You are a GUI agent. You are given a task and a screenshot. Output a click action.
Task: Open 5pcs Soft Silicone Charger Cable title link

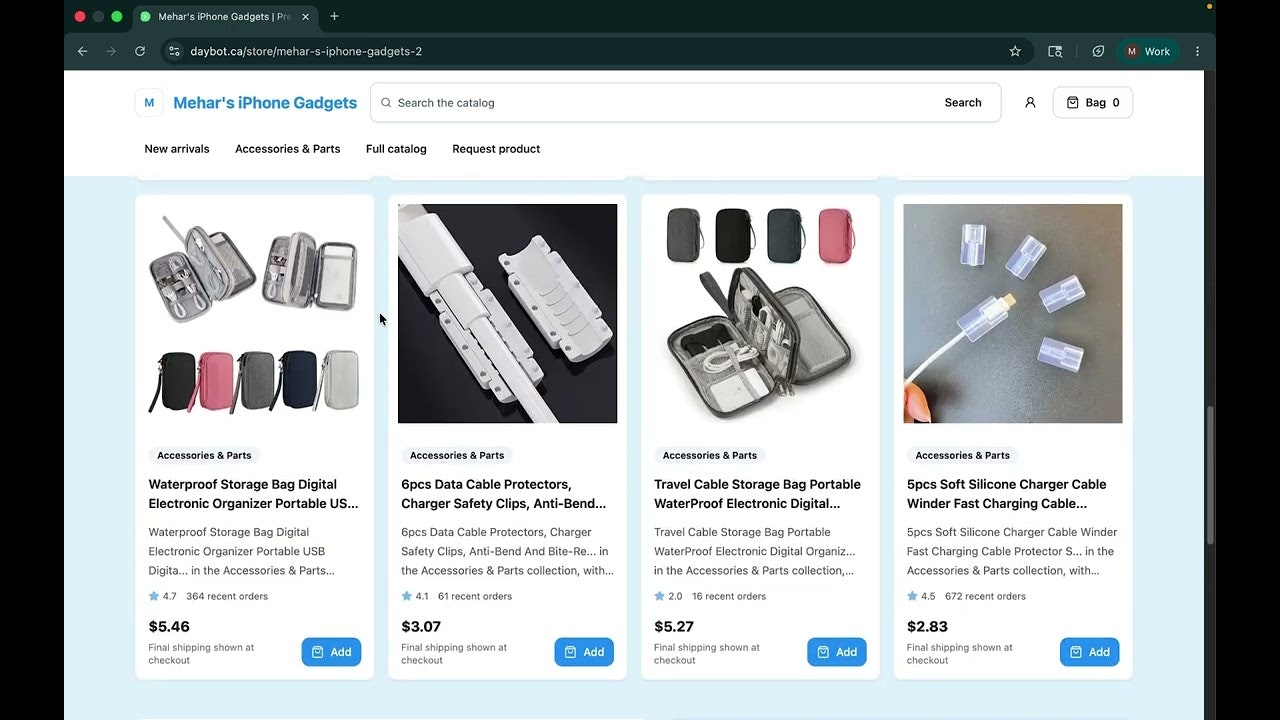pos(1007,494)
